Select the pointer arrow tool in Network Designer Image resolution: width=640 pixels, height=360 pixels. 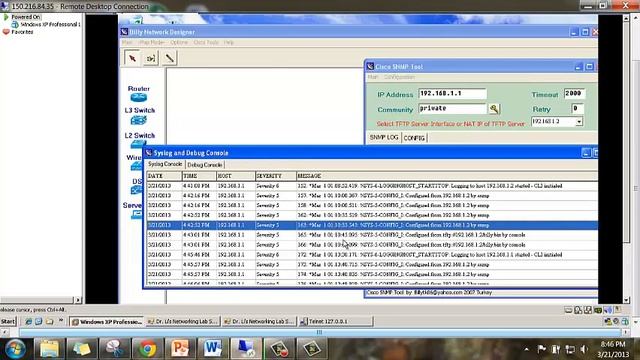click(x=132, y=58)
